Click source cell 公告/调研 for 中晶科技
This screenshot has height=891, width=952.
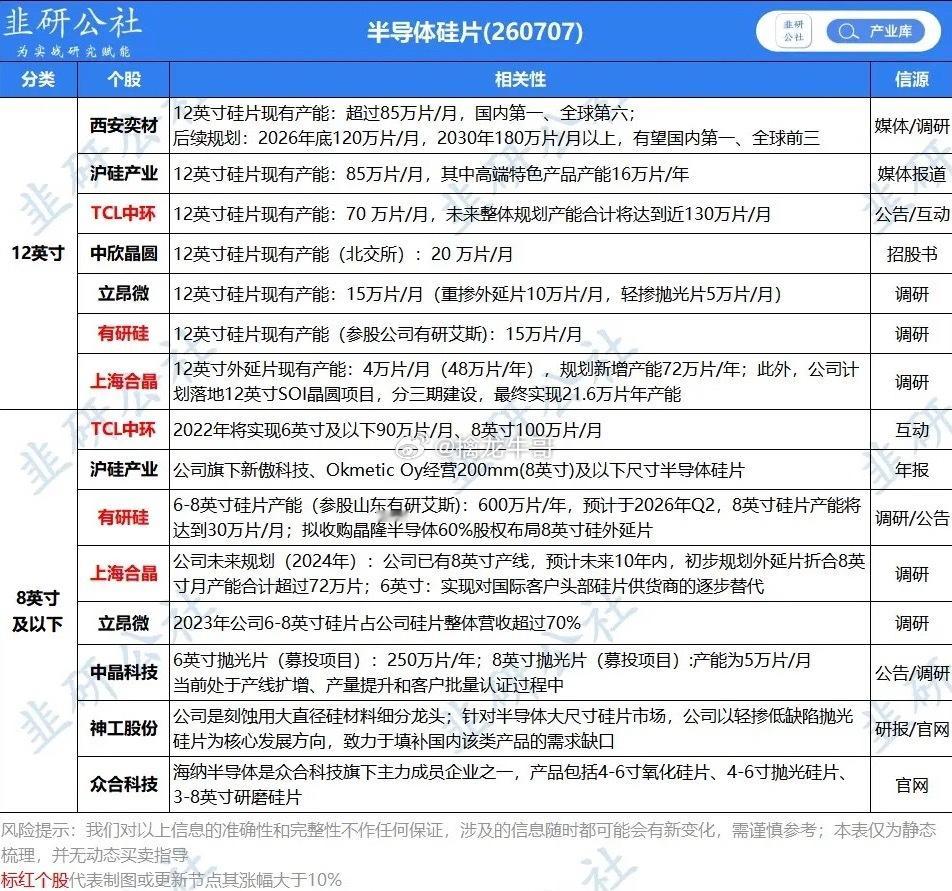point(911,672)
